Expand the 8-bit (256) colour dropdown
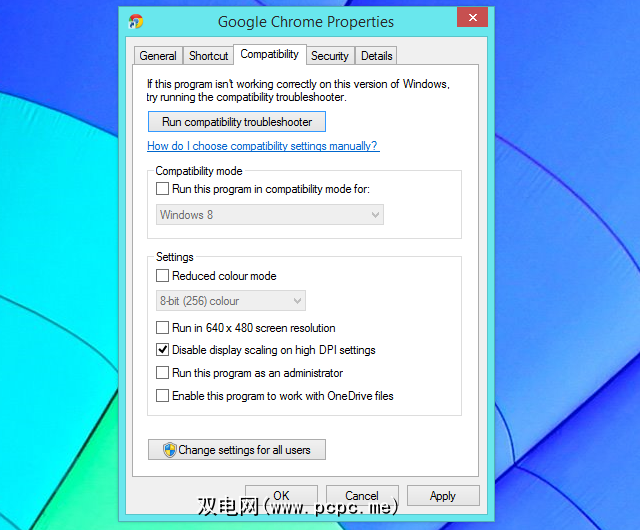 point(231,301)
